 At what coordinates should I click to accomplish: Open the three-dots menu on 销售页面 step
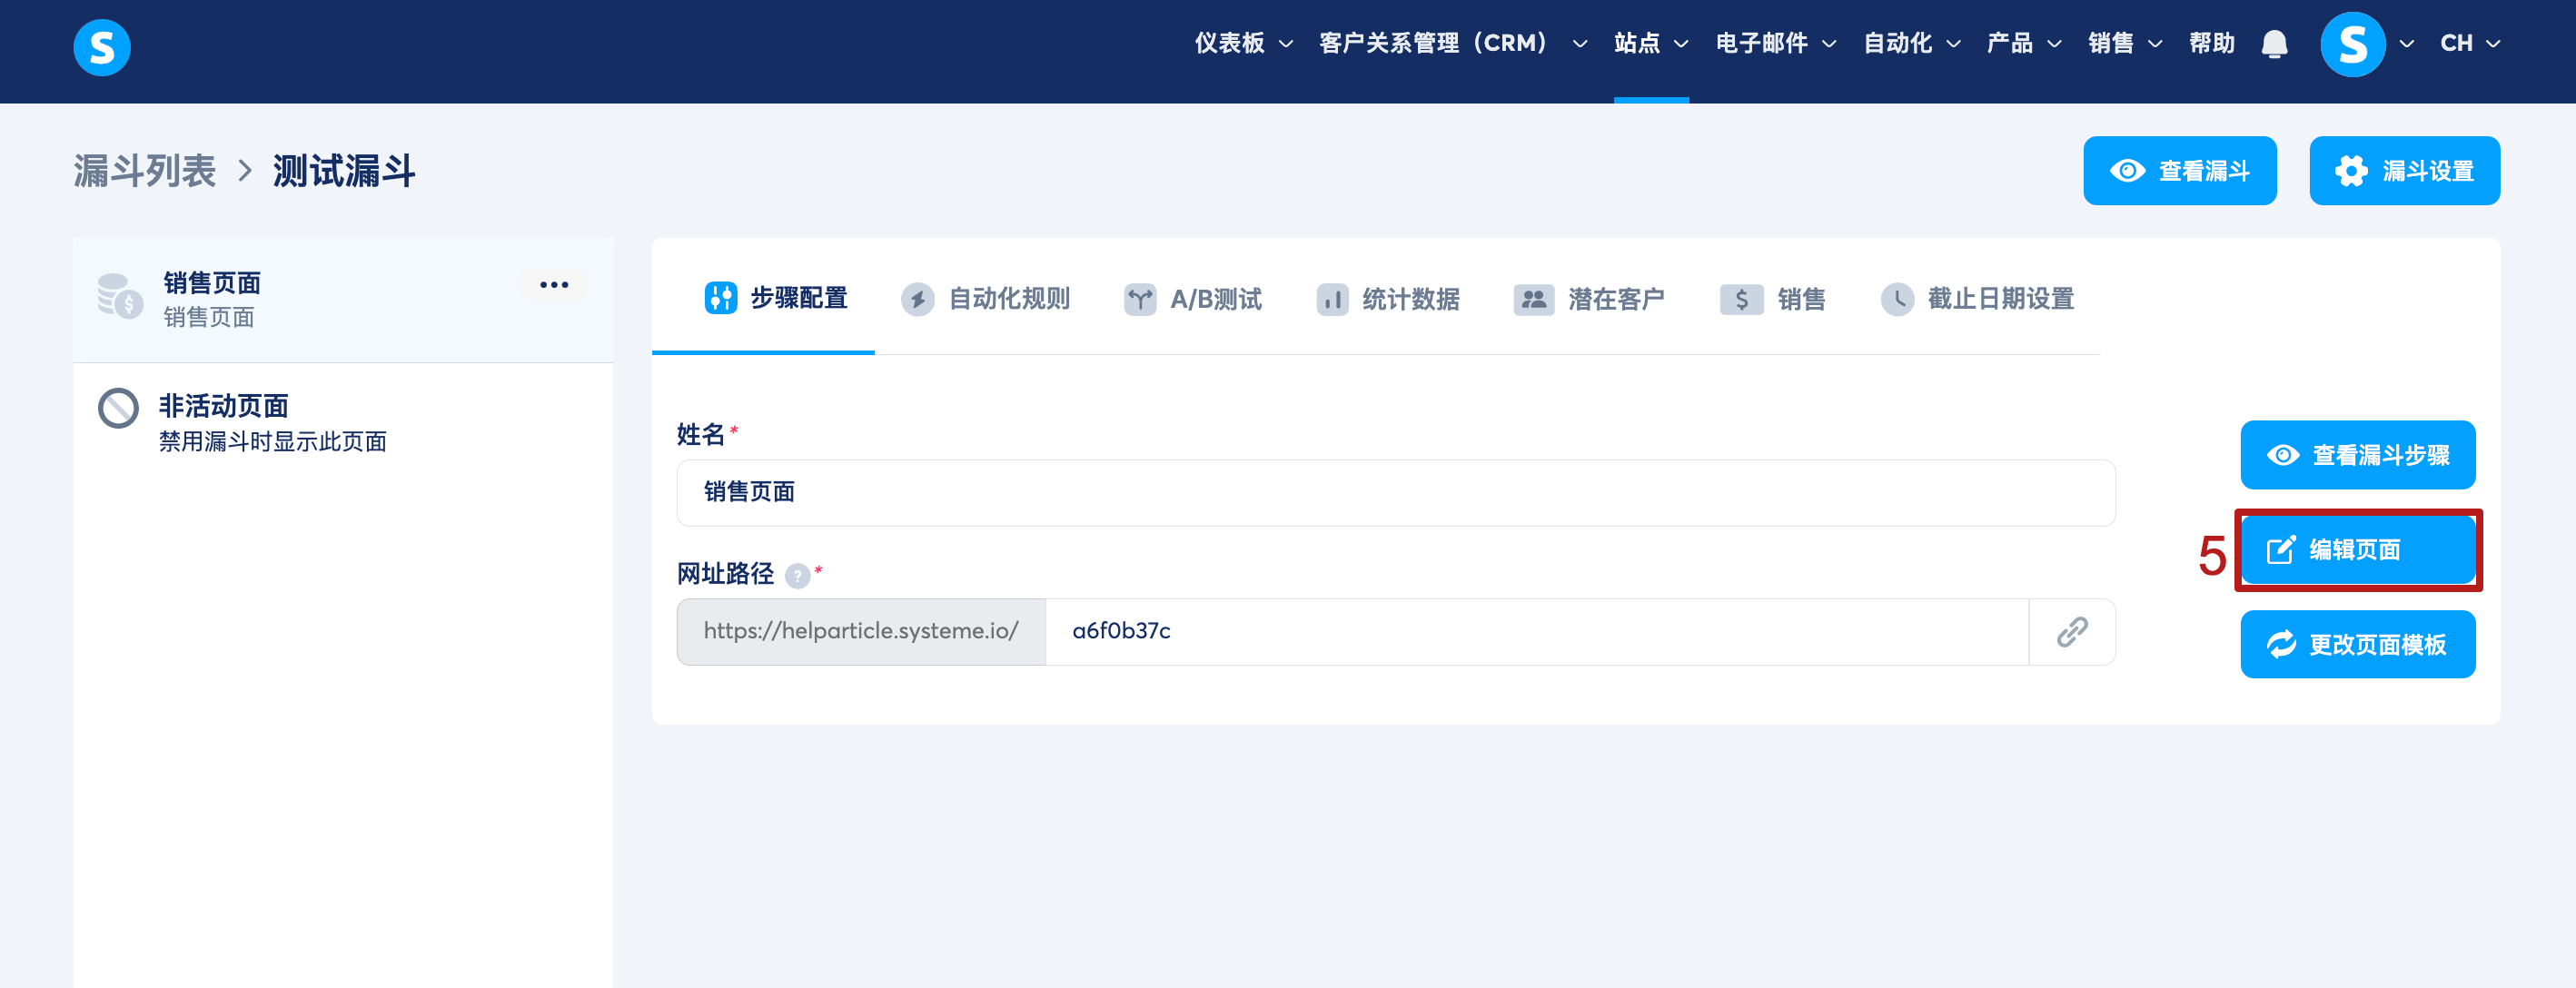tap(553, 285)
